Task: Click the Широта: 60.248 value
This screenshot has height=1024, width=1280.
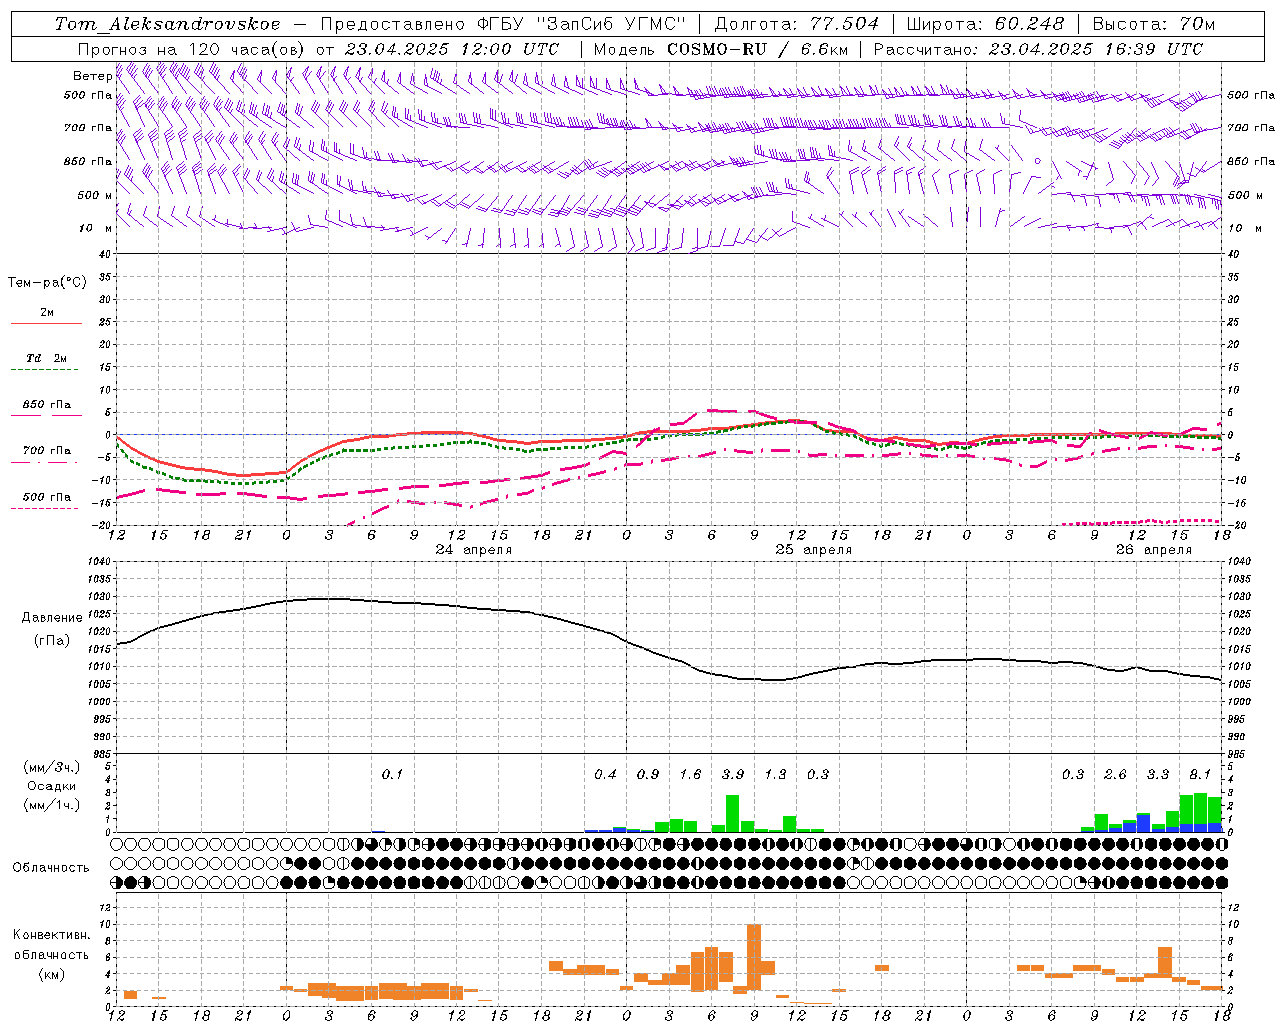Action: pos(987,24)
